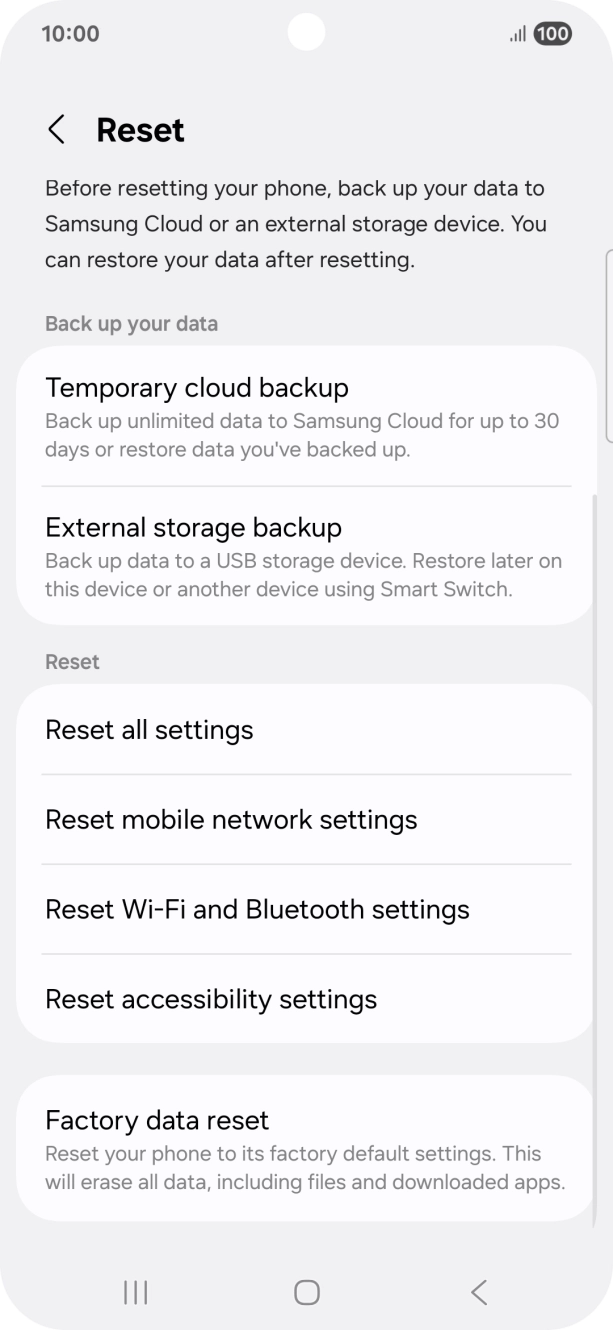Tap the Reset page title
The width and height of the screenshot is (613, 1330).
tap(140, 129)
